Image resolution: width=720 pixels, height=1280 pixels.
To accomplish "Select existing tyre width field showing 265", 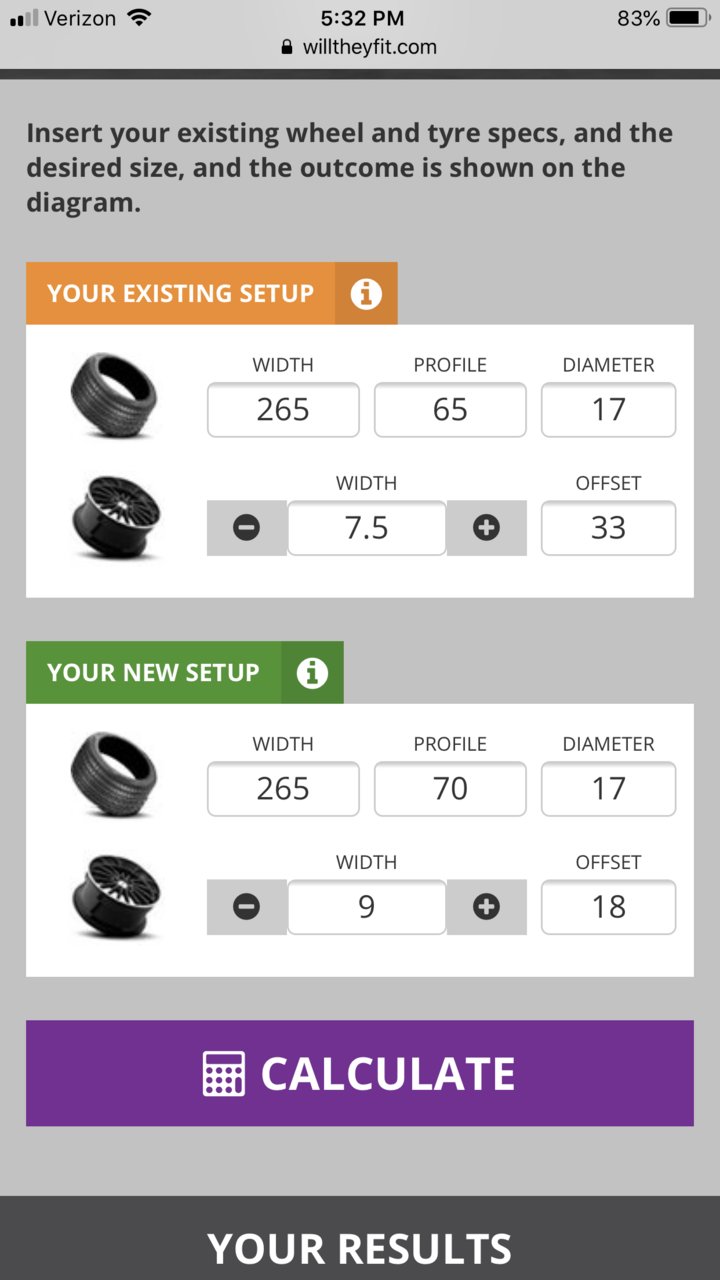I will pos(283,410).
